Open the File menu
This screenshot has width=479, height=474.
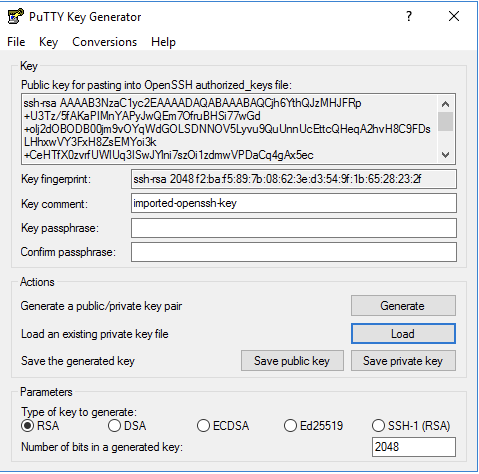click(x=16, y=42)
